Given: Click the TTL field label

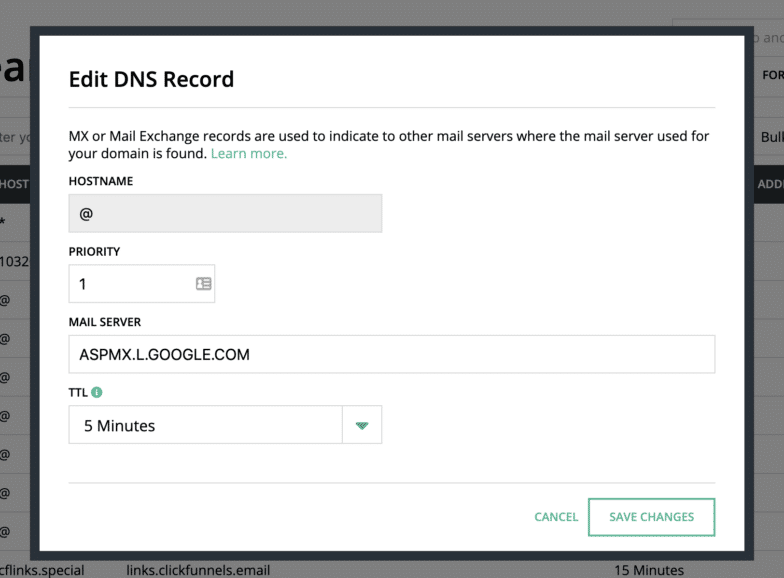Looking at the screenshot, I should pos(78,393).
